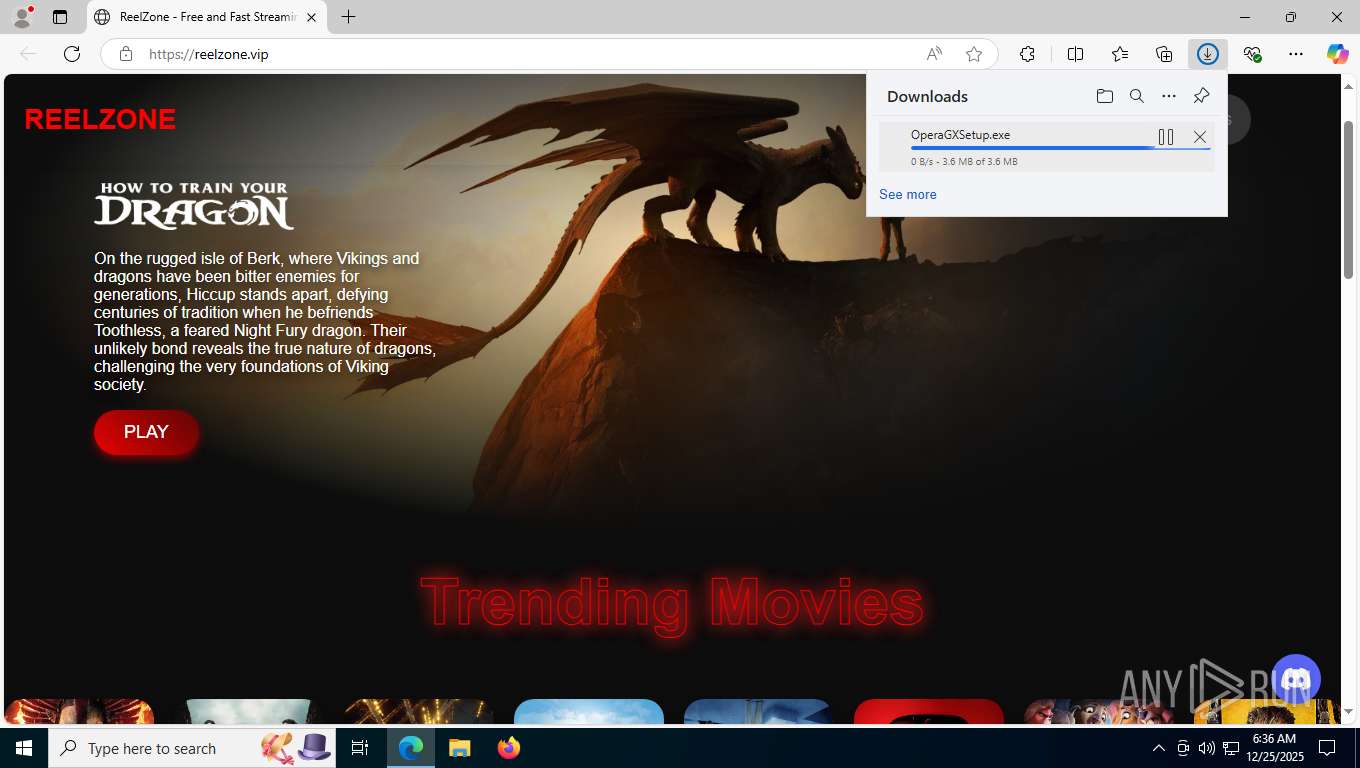
Task: Launch Copilot from the toolbar
Action: tap(1338, 54)
